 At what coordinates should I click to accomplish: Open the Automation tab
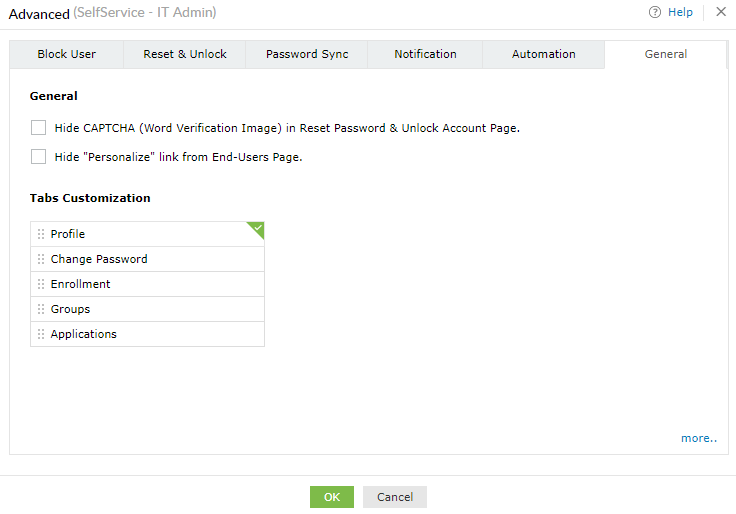coord(544,54)
